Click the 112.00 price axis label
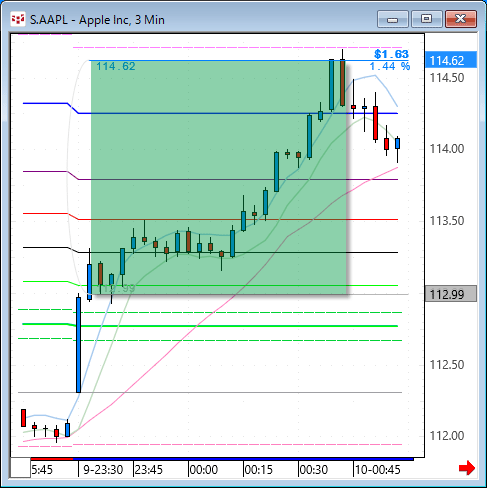 point(447,436)
